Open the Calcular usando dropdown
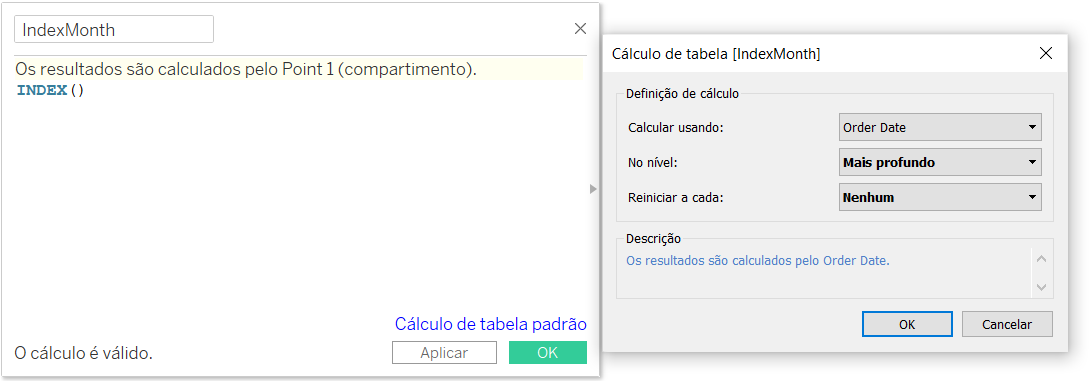This screenshot has height=381, width=1091. tap(940, 127)
